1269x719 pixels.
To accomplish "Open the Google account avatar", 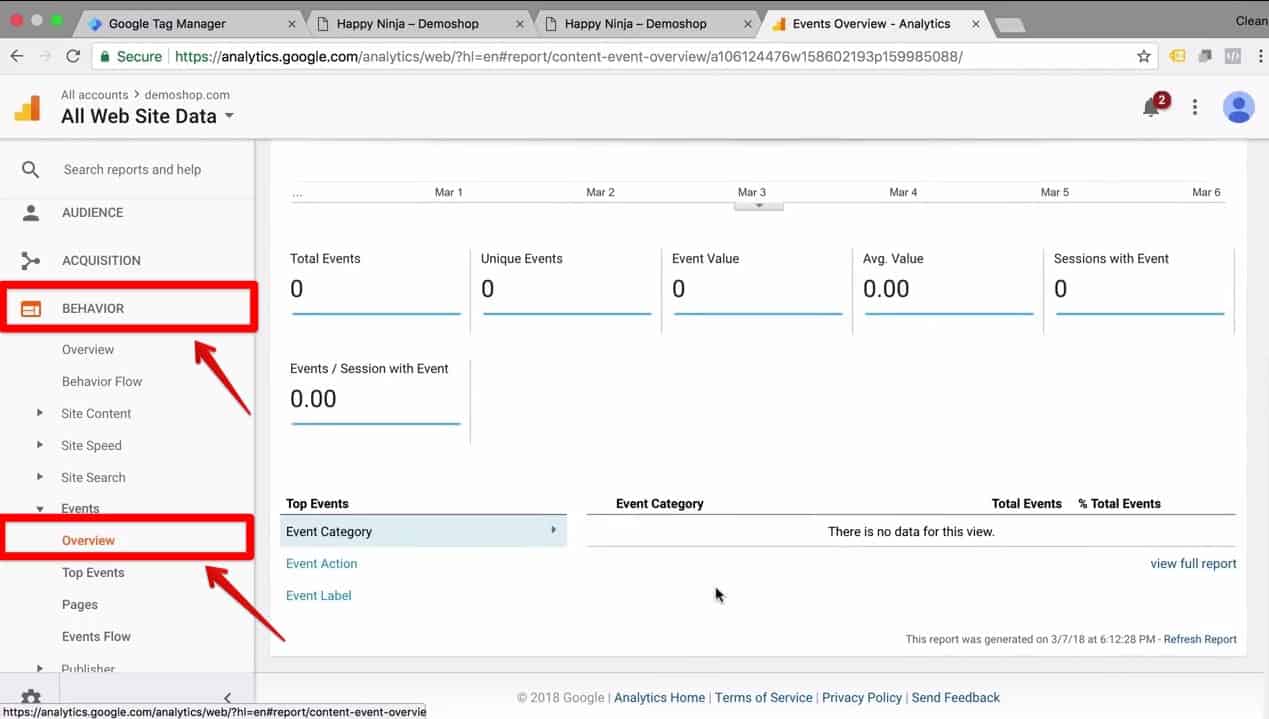I will click(1239, 107).
